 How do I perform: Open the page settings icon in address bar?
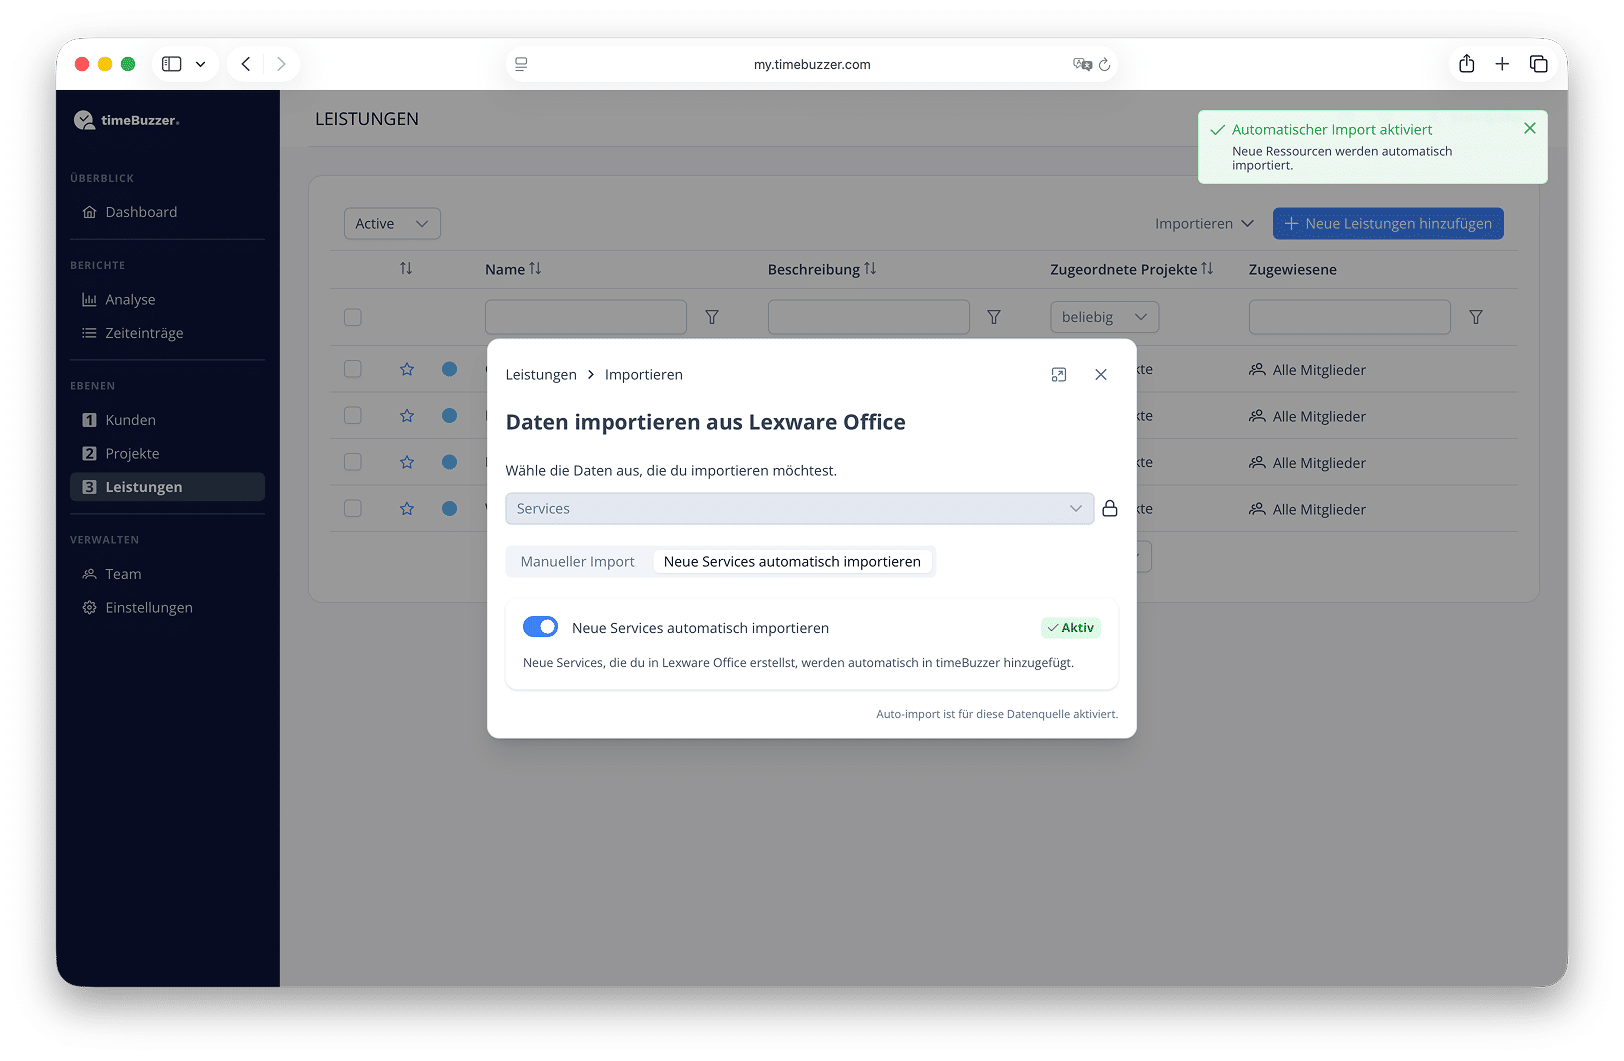521,64
